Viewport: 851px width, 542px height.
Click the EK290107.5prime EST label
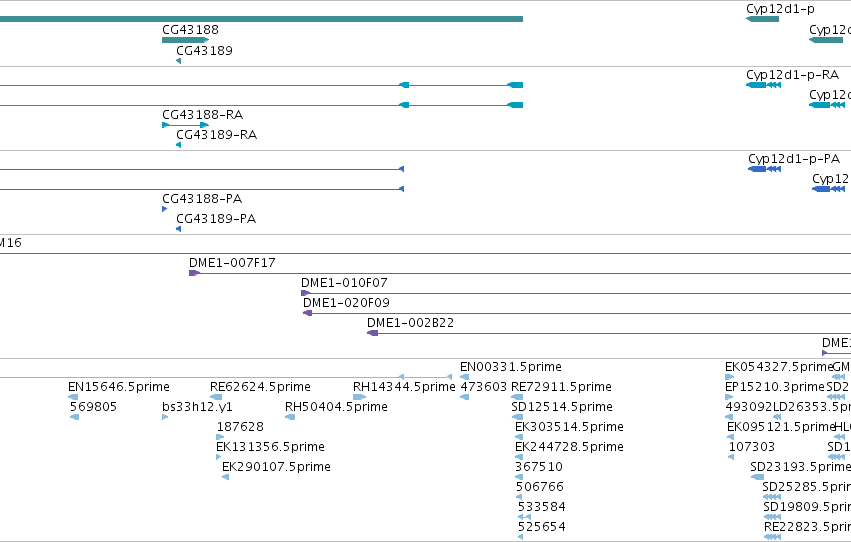tap(276, 467)
